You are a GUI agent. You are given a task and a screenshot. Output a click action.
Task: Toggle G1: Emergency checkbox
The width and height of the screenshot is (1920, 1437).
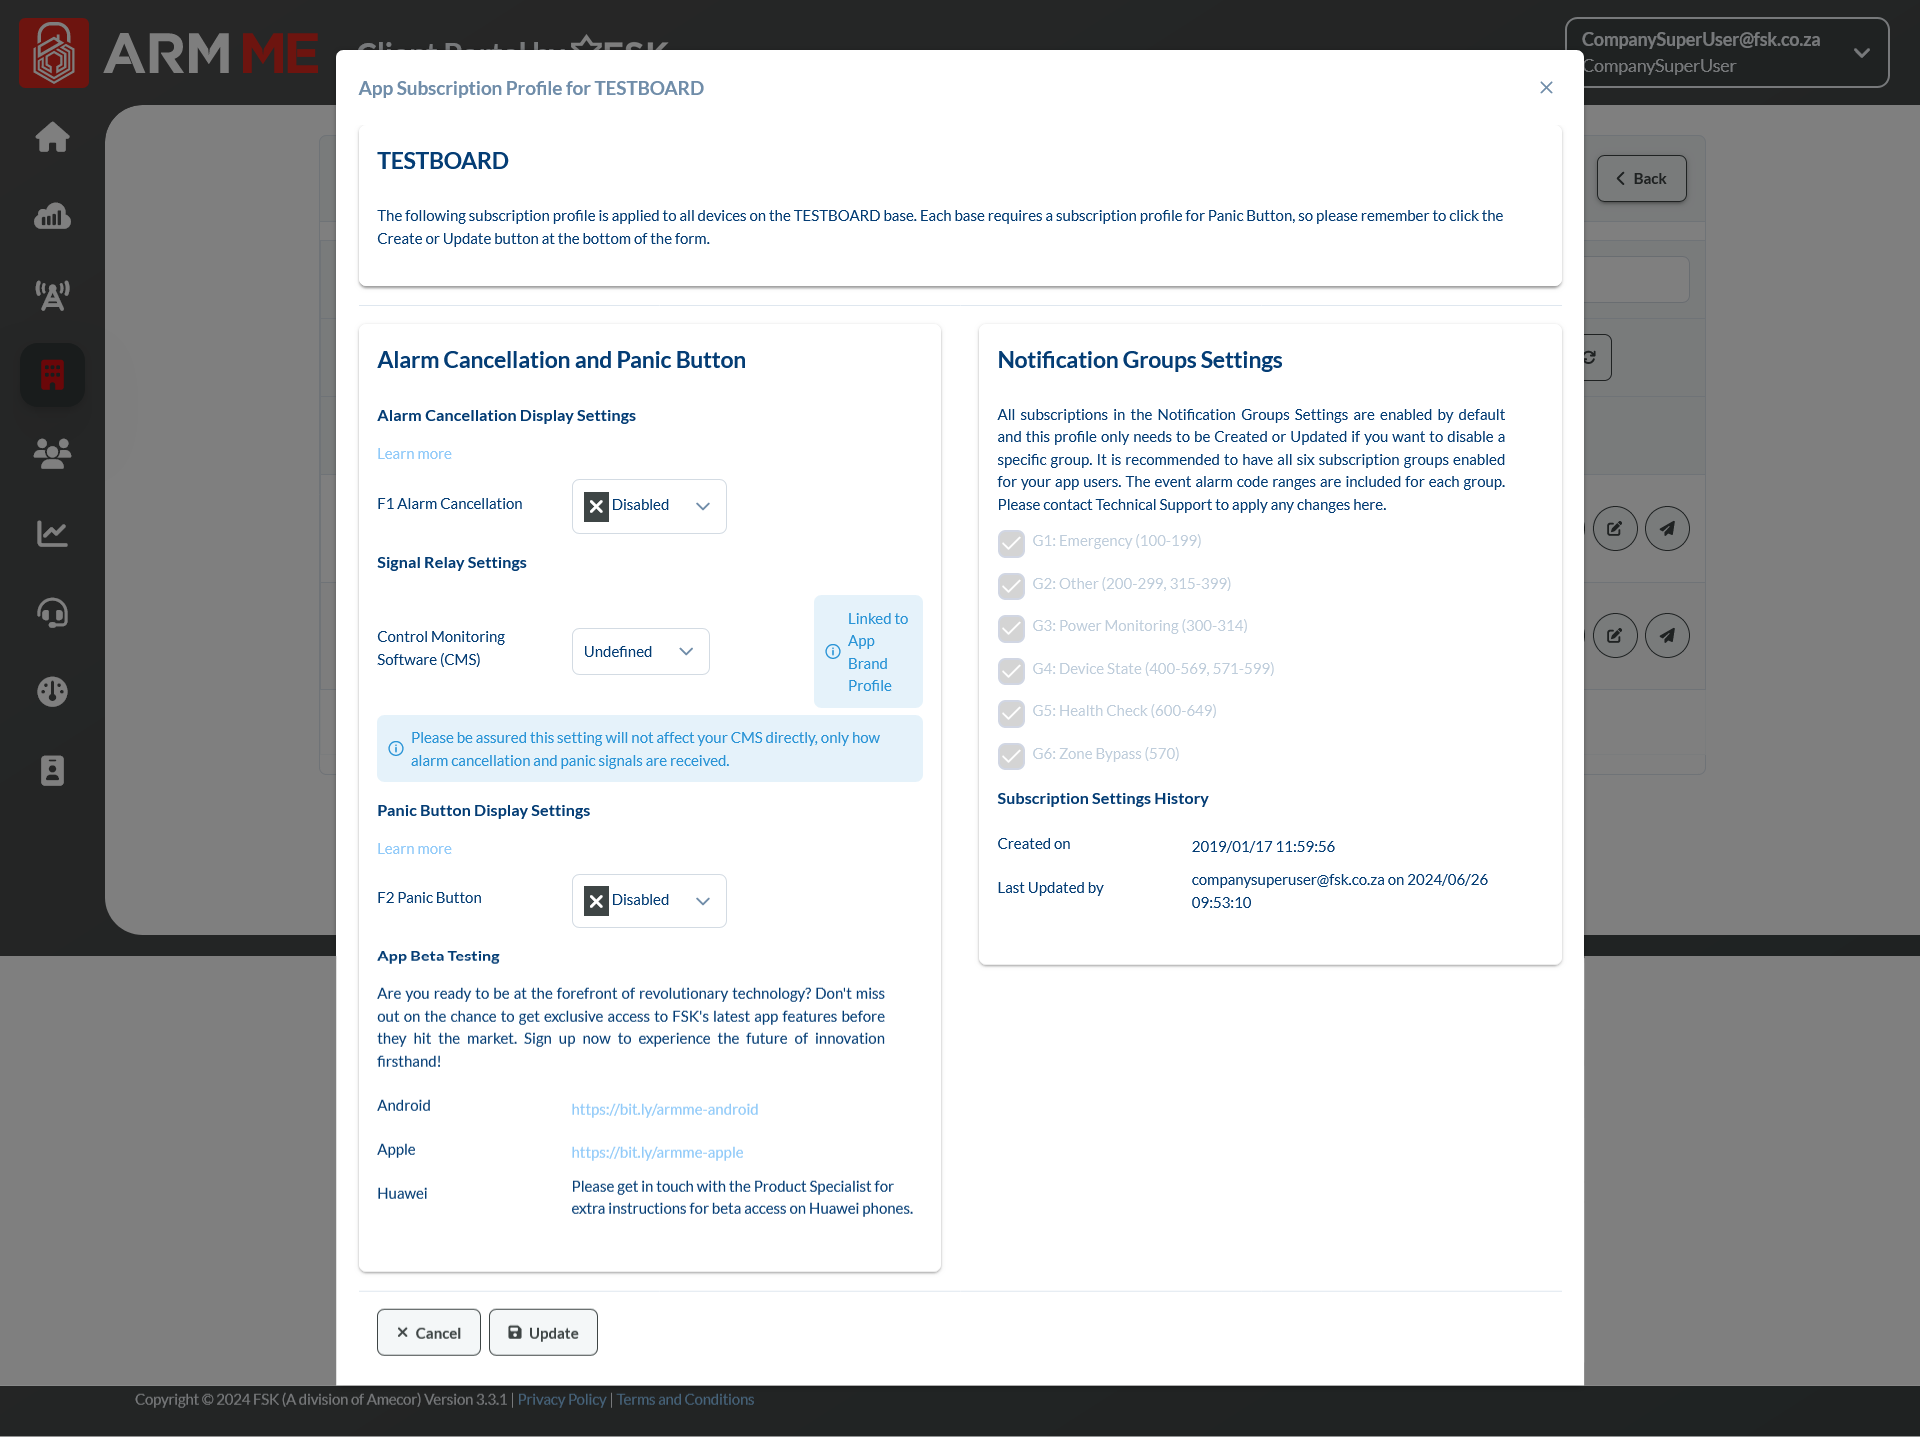(1011, 542)
